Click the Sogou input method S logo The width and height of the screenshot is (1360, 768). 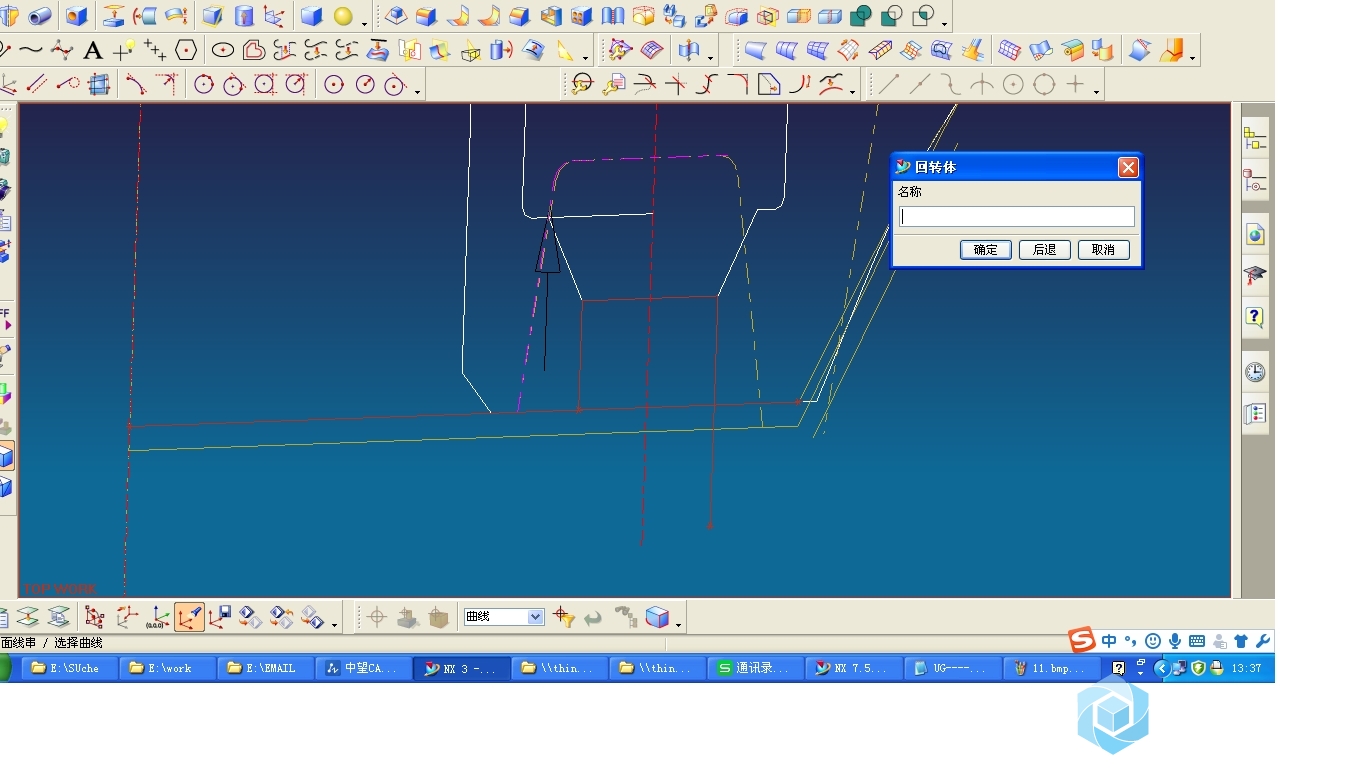coord(1082,640)
